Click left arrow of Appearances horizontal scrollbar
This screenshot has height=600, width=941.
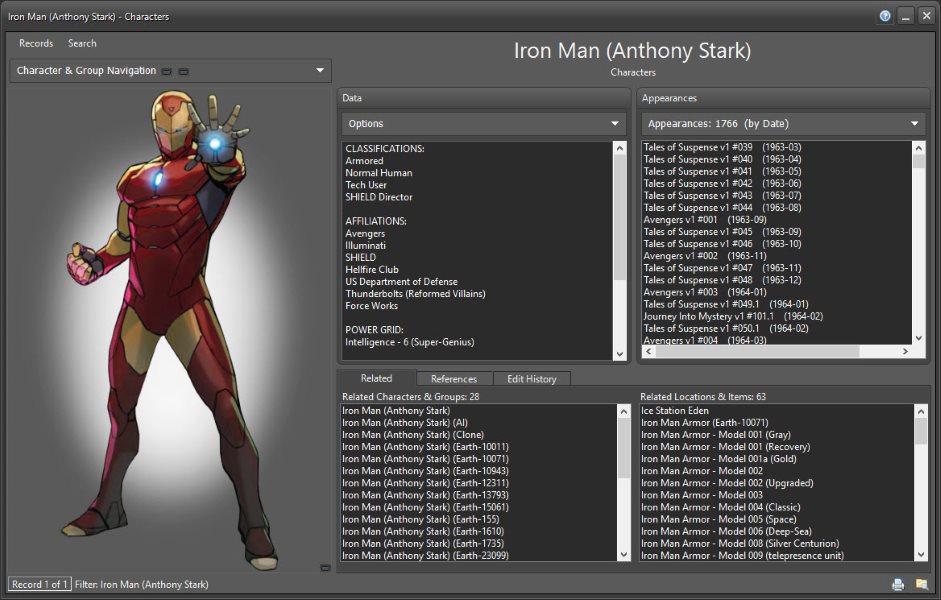[x=648, y=352]
